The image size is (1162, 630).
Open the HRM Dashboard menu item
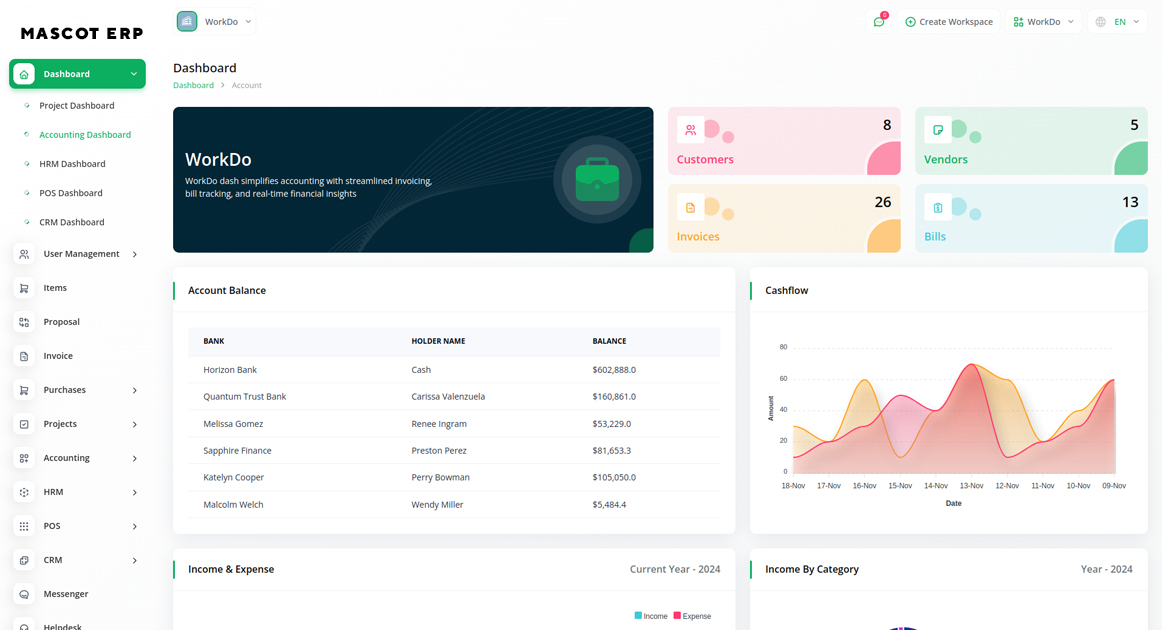(x=72, y=164)
